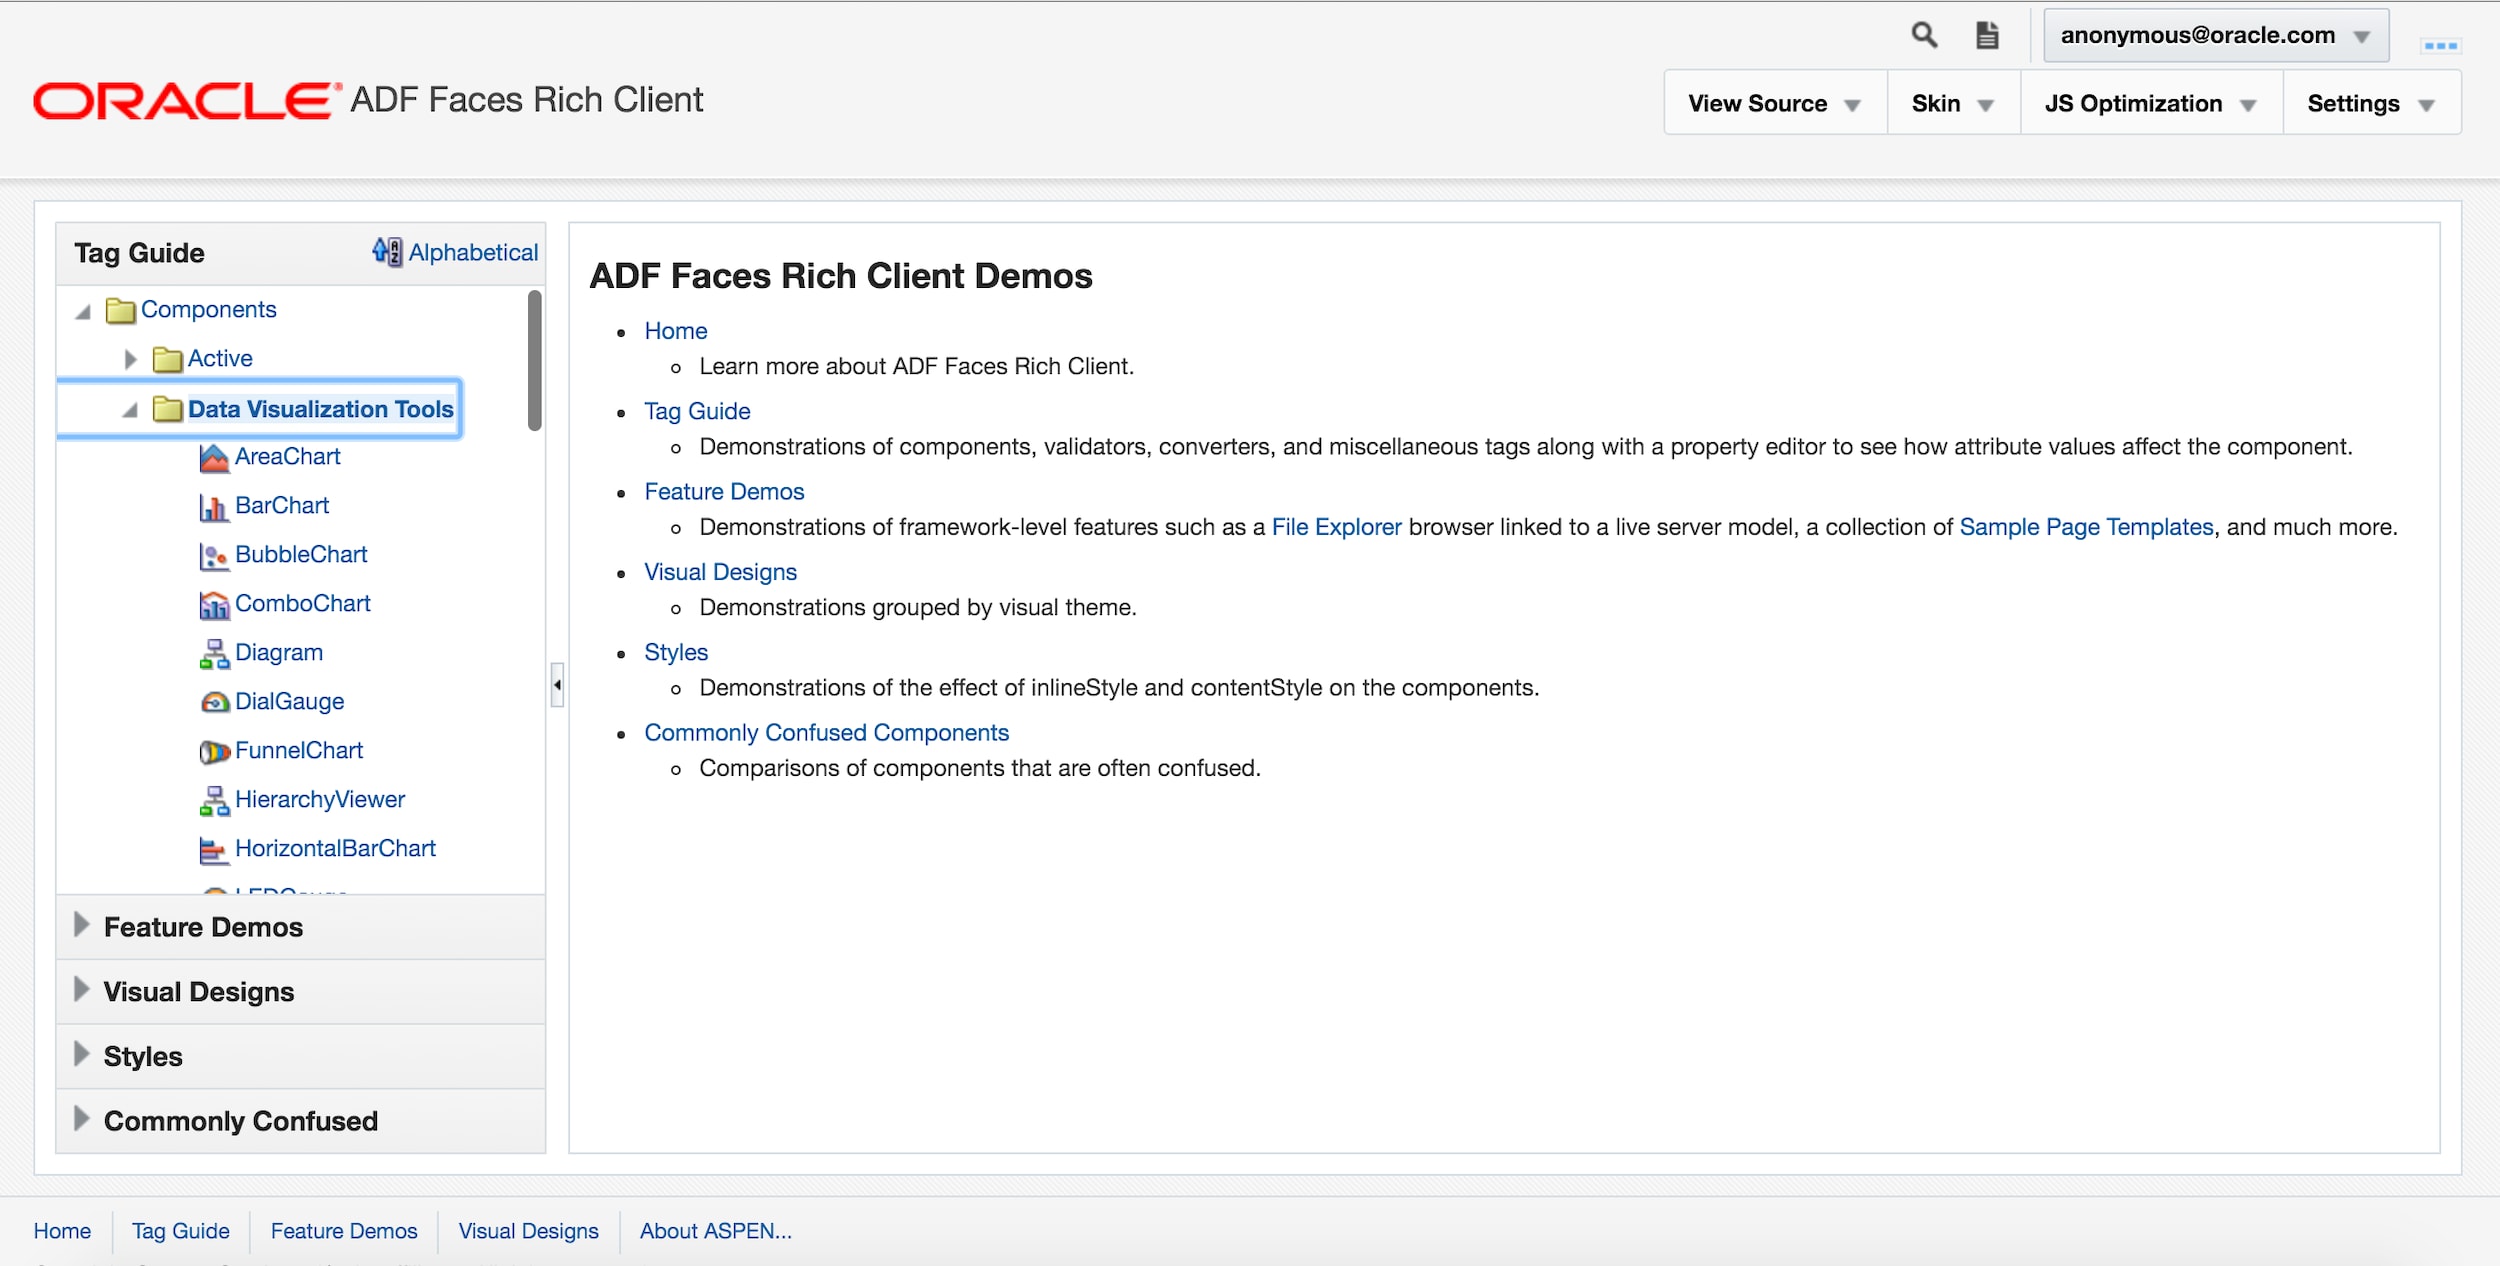Collapse the Components tree node
The width and height of the screenshot is (2500, 1266).
coord(83,311)
